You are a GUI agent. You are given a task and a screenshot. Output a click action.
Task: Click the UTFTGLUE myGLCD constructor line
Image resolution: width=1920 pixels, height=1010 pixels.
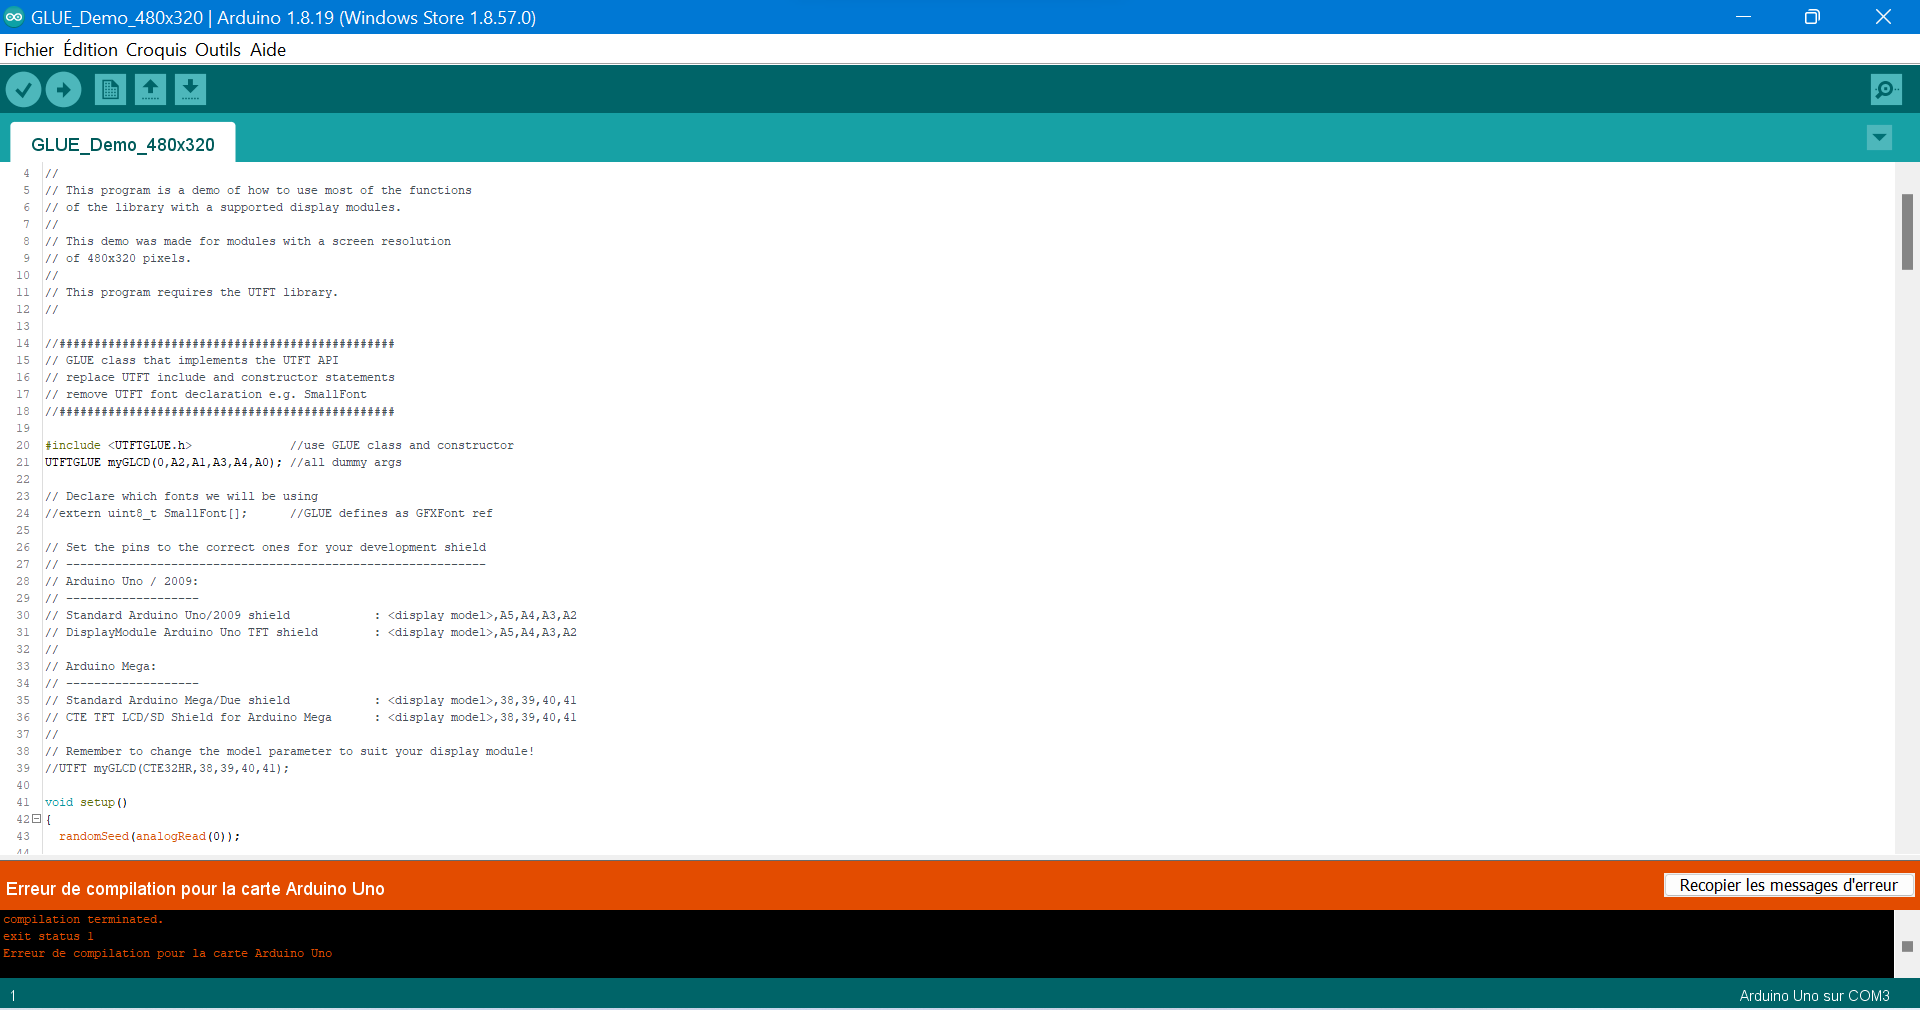pos(223,463)
